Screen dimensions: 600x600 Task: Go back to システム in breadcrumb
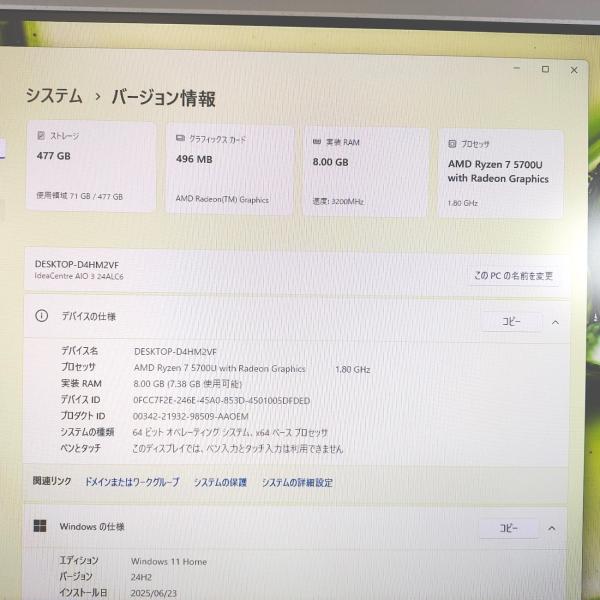54,95
